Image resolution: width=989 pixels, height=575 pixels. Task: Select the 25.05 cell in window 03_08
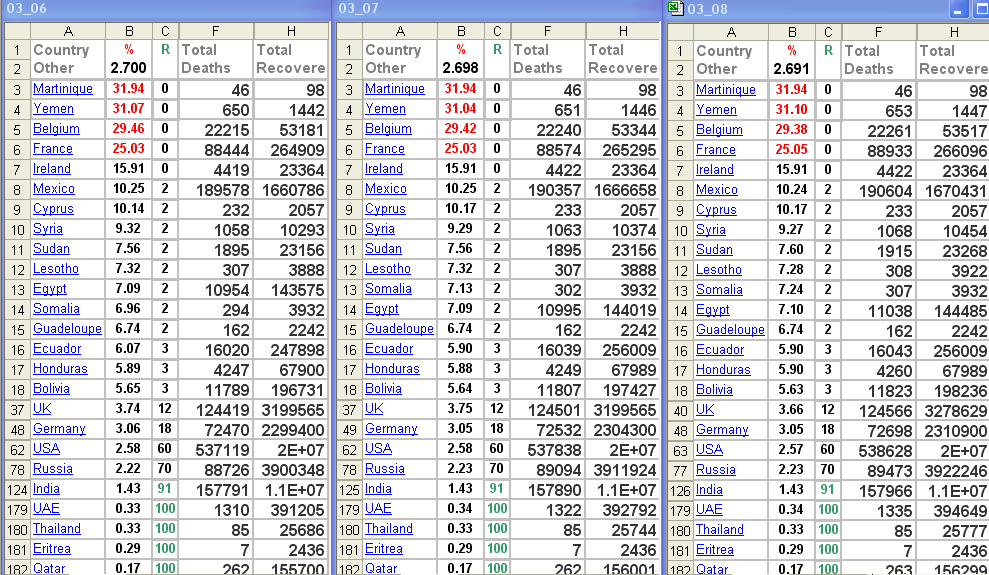tap(792, 149)
